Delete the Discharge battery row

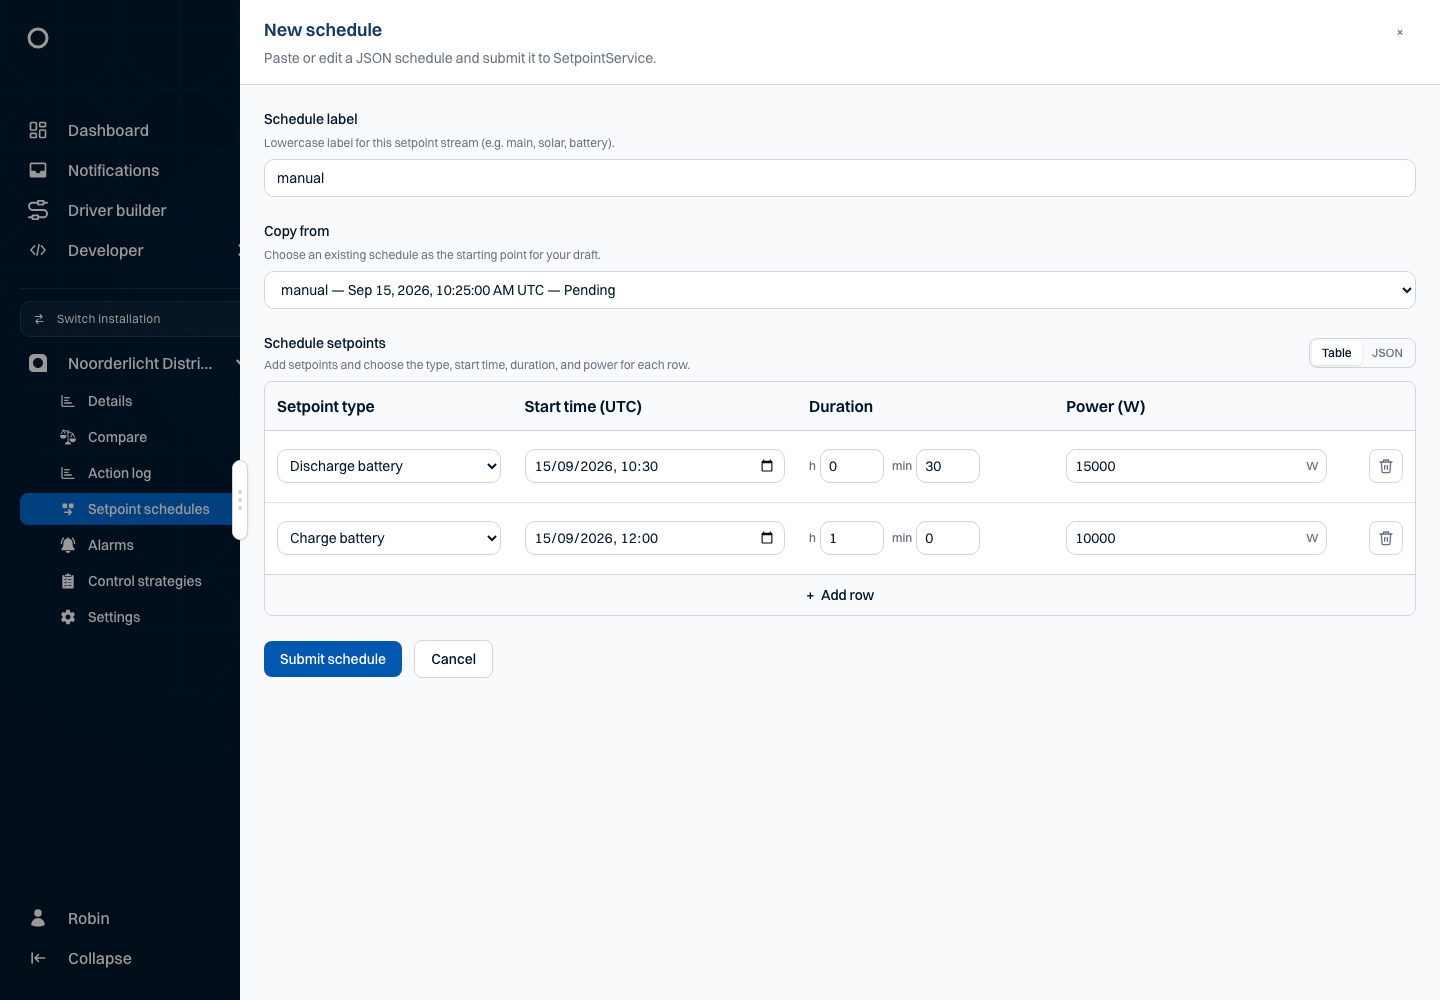1386,466
